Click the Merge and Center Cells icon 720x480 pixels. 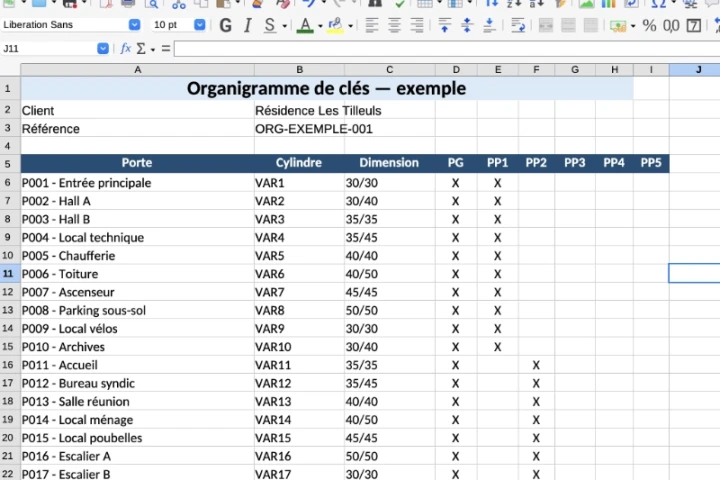546,25
